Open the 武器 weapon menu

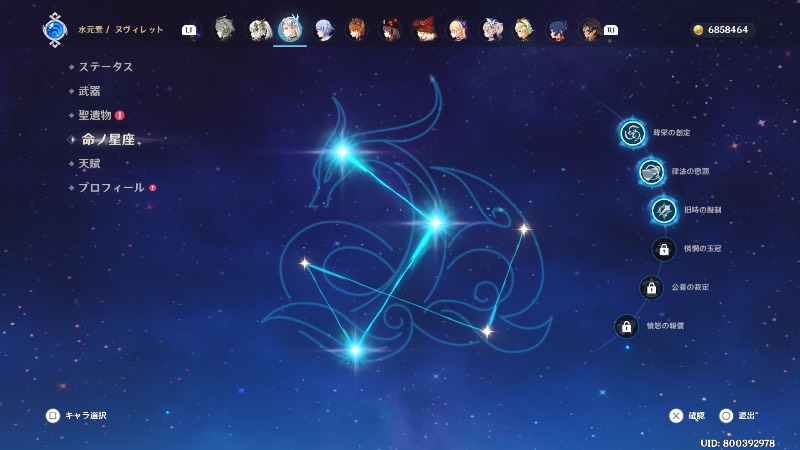(89, 91)
